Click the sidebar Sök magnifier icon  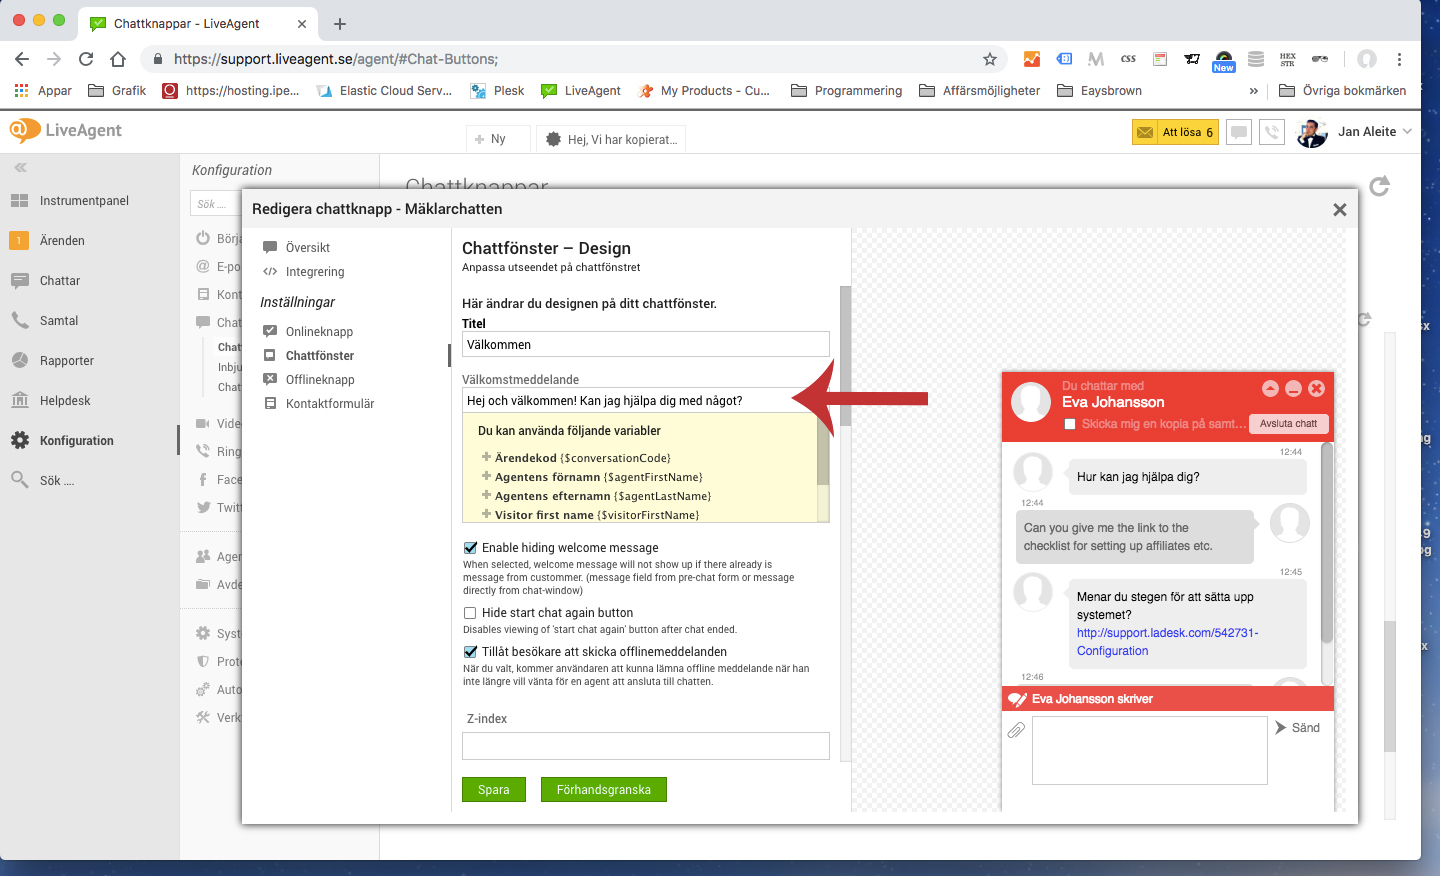[x=20, y=480]
